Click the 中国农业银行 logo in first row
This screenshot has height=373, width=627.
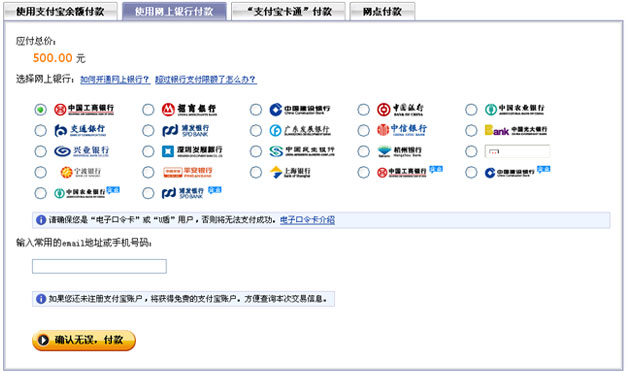514,109
